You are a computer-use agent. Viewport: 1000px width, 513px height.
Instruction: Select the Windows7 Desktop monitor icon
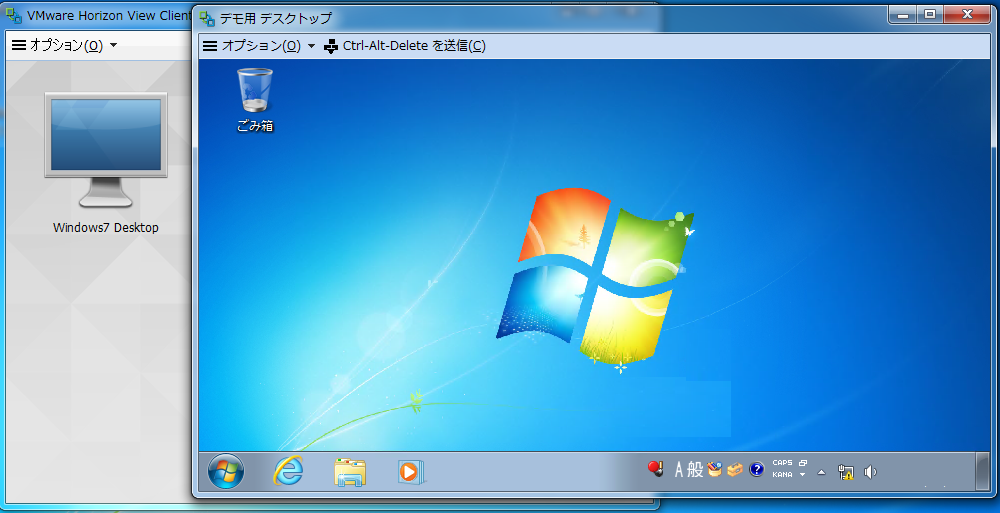point(106,151)
